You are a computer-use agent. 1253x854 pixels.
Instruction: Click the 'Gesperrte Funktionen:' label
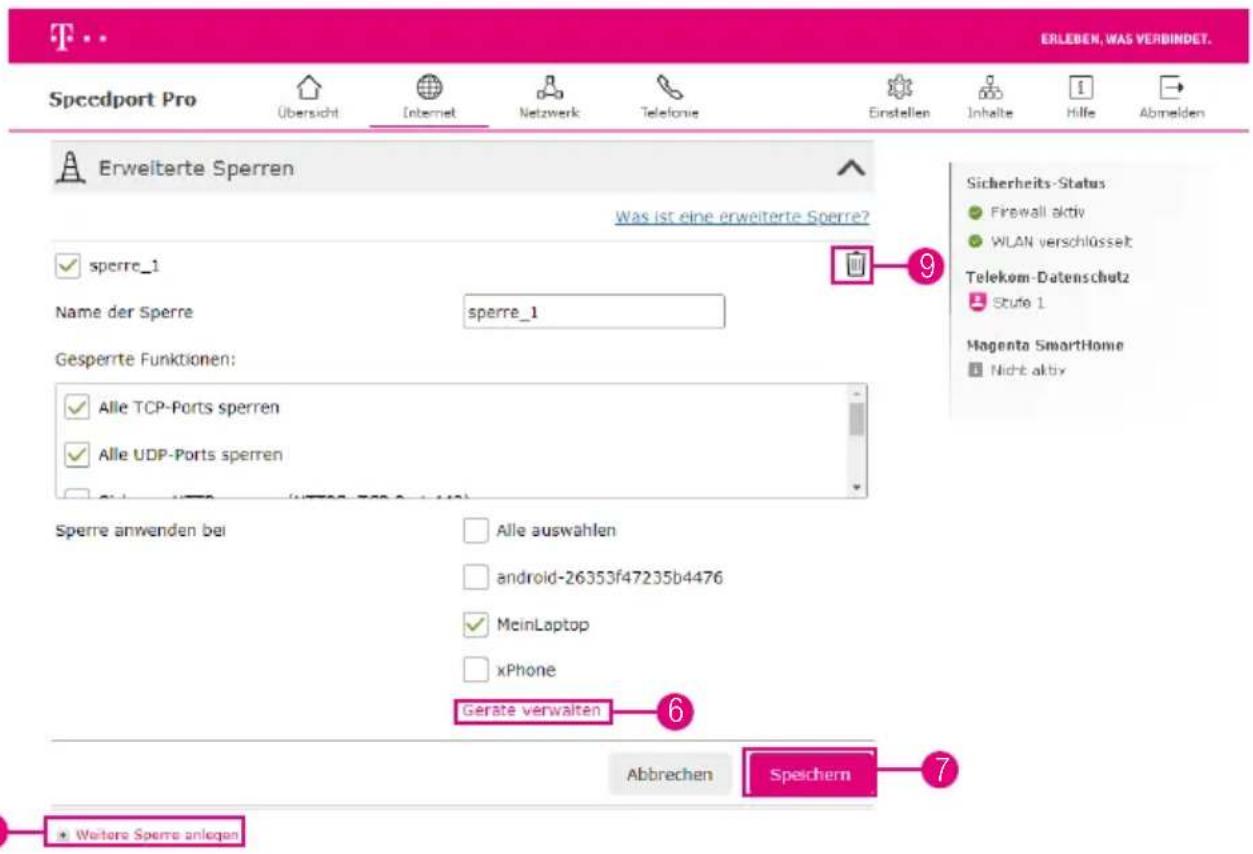(x=145, y=358)
